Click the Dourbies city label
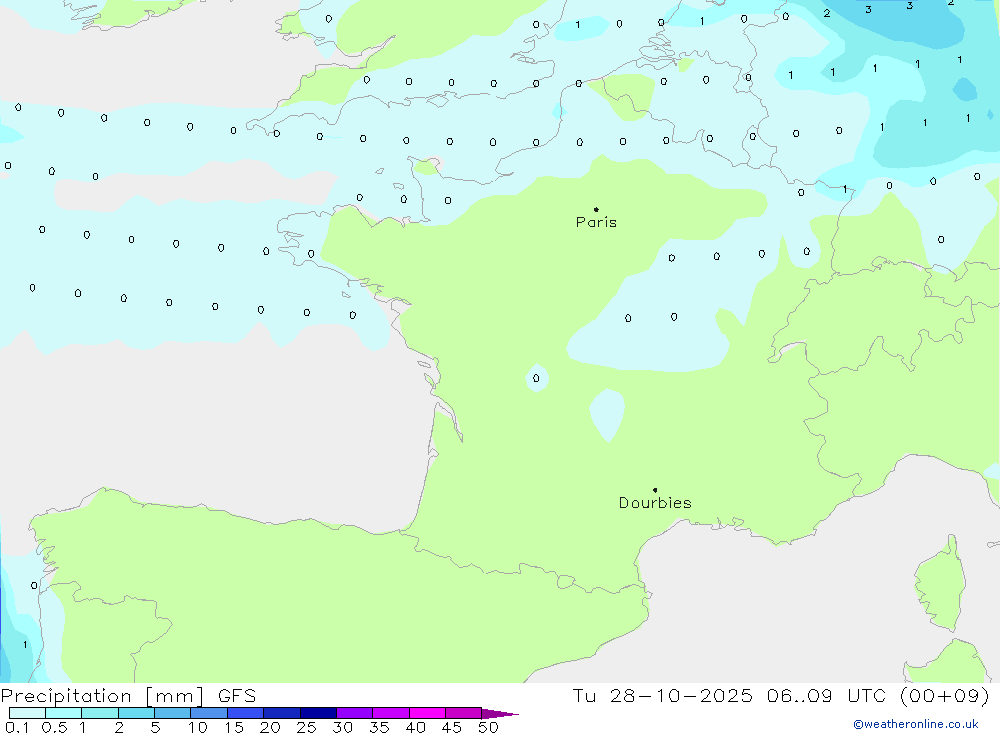 pyautogui.click(x=655, y=503)
